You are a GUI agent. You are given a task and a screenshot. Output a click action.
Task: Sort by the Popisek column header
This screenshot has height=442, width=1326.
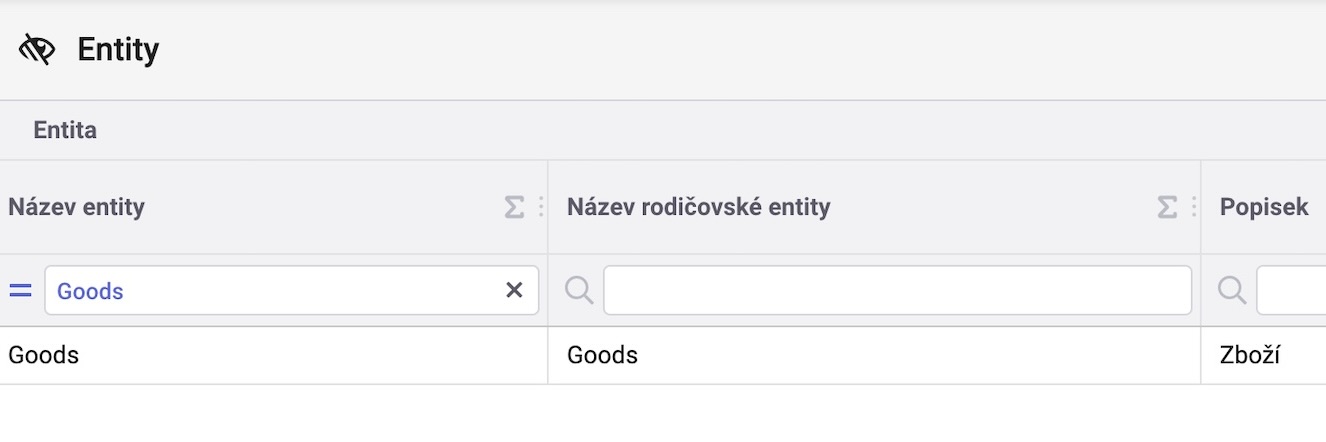click(1264, 207)
